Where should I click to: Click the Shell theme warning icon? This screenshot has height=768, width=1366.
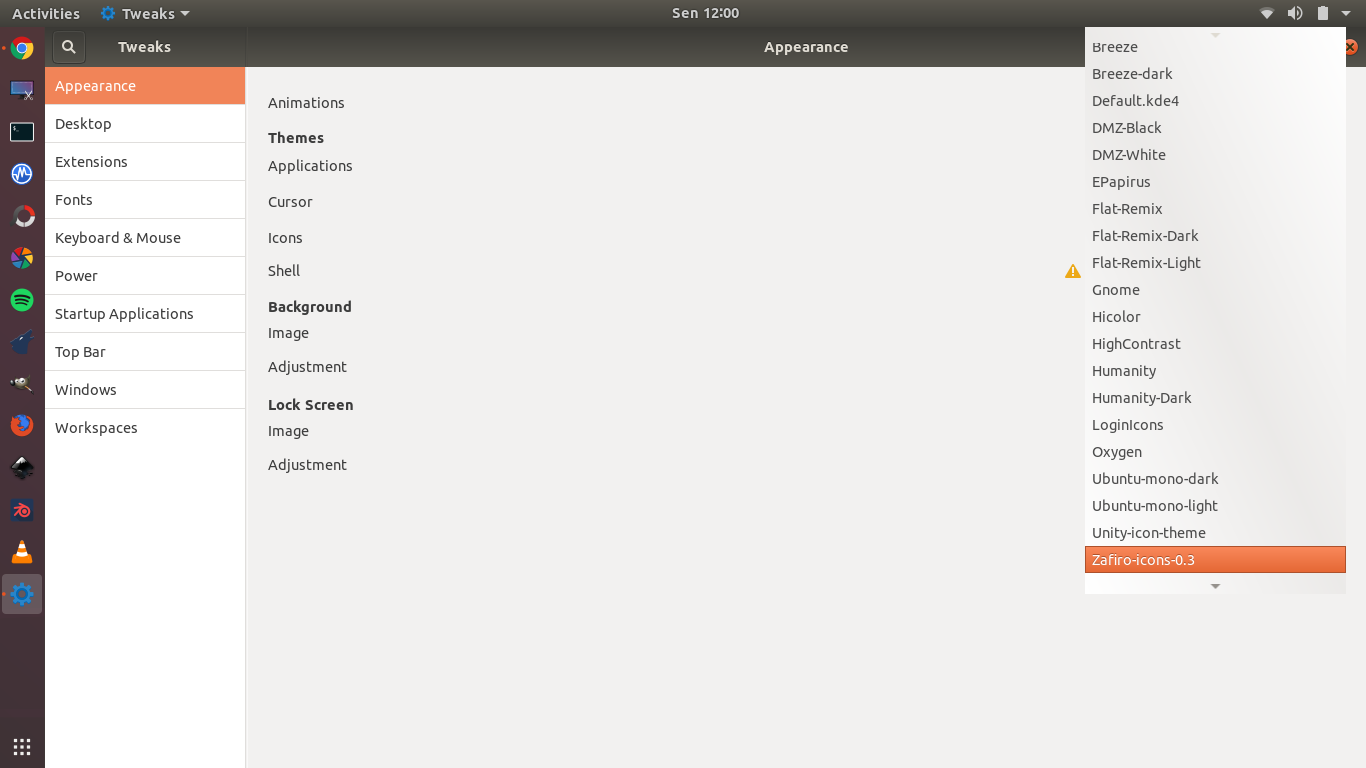[x=1073, y=271]
